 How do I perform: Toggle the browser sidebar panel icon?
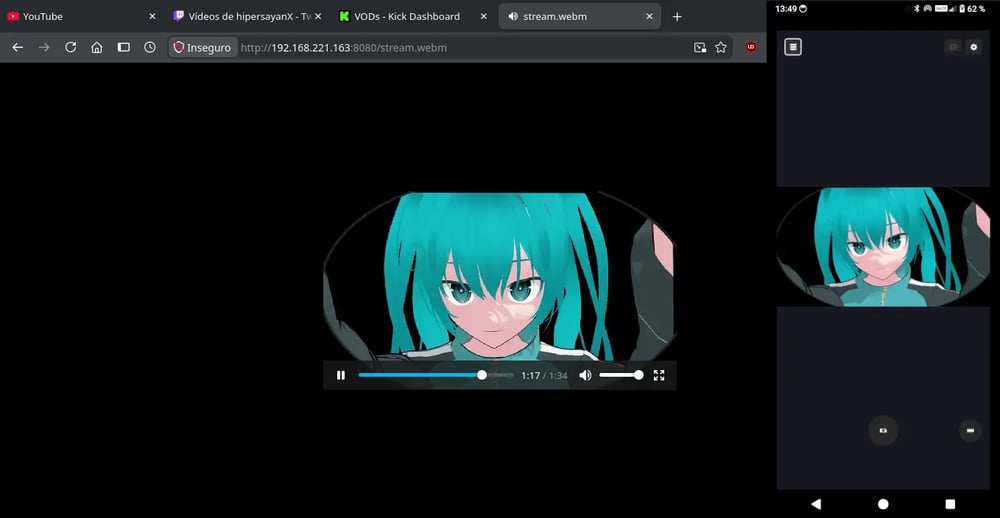tap(124, 48)
